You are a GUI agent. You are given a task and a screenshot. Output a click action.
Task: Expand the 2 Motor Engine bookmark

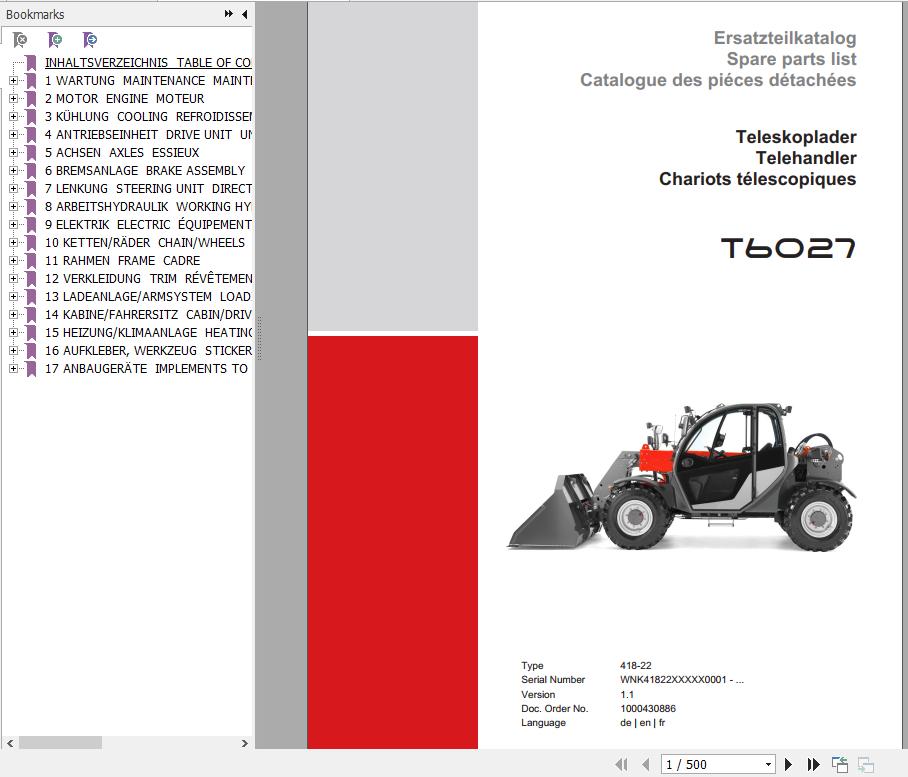coord(13,98)
